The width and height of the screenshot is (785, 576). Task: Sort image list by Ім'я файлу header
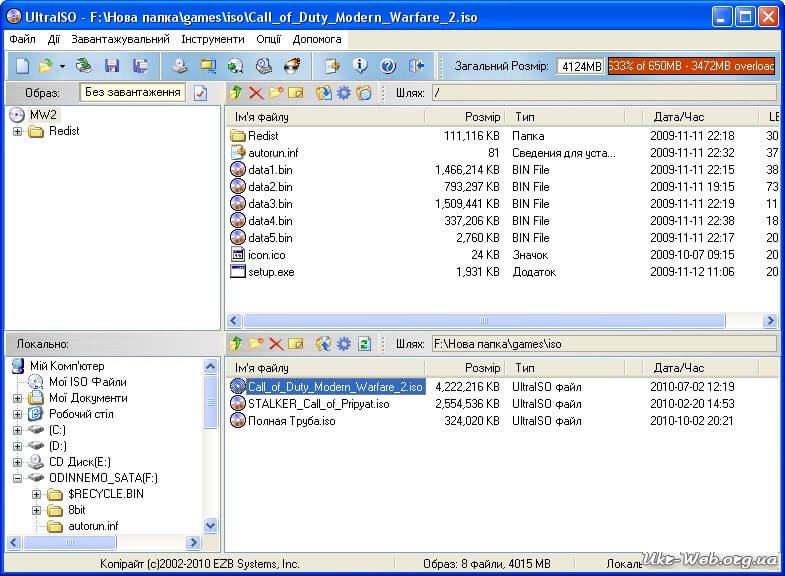(x=325, y=117)
